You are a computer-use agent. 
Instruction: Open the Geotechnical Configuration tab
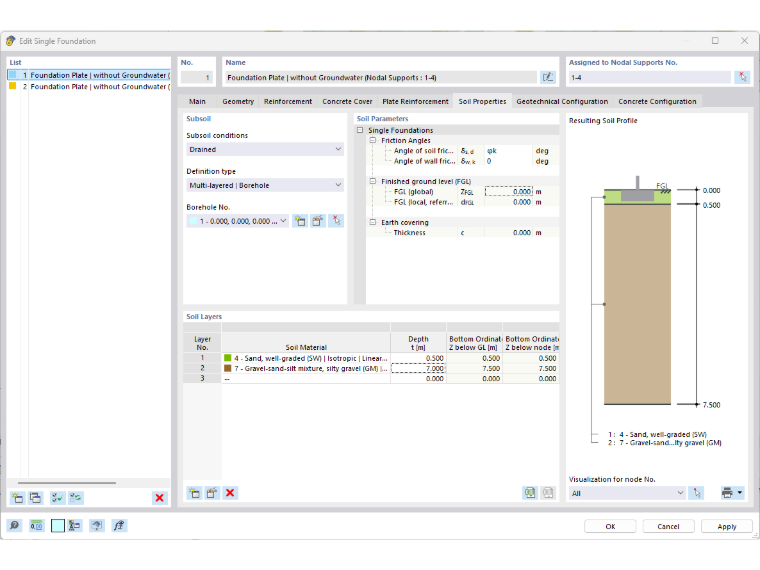pyautogui.click(x=562, y=101)
